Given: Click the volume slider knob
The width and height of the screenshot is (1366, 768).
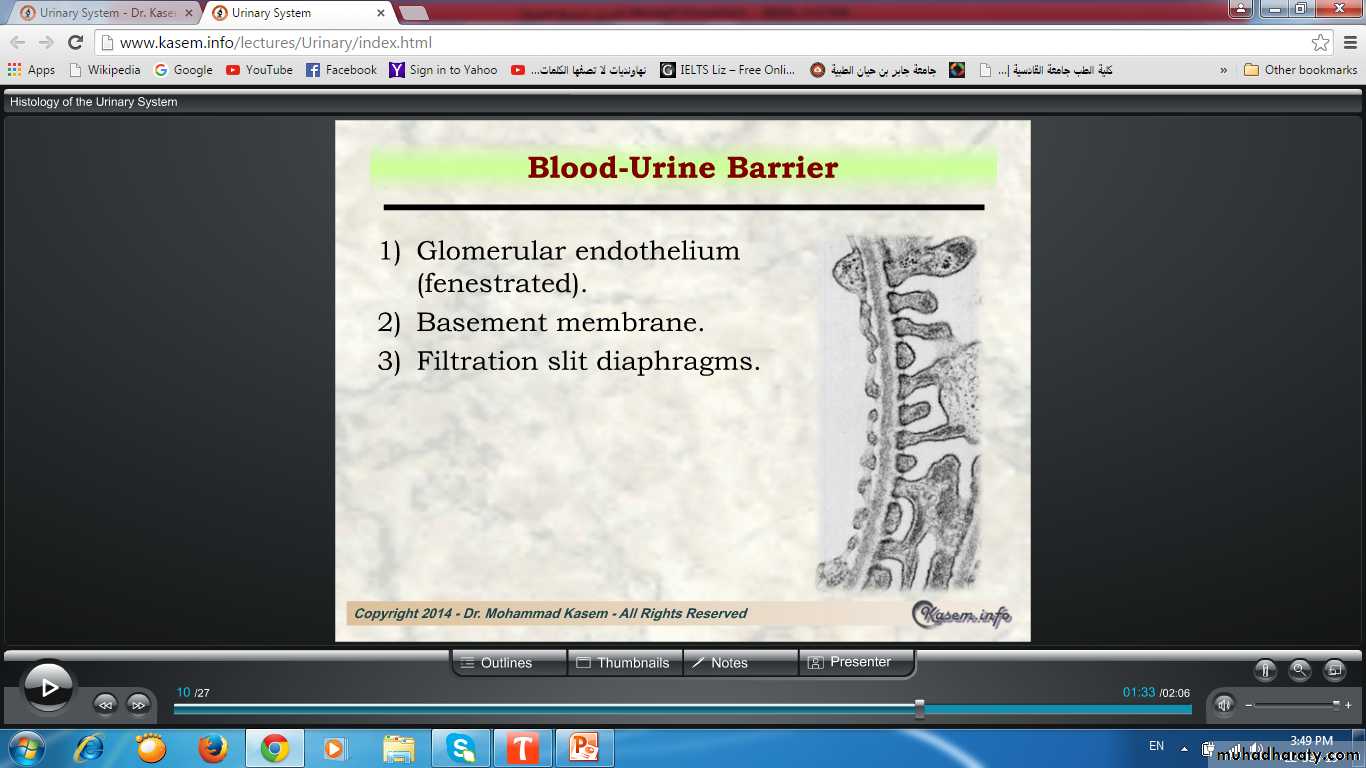Looking at the screenshot, I should pos(1336,704).
